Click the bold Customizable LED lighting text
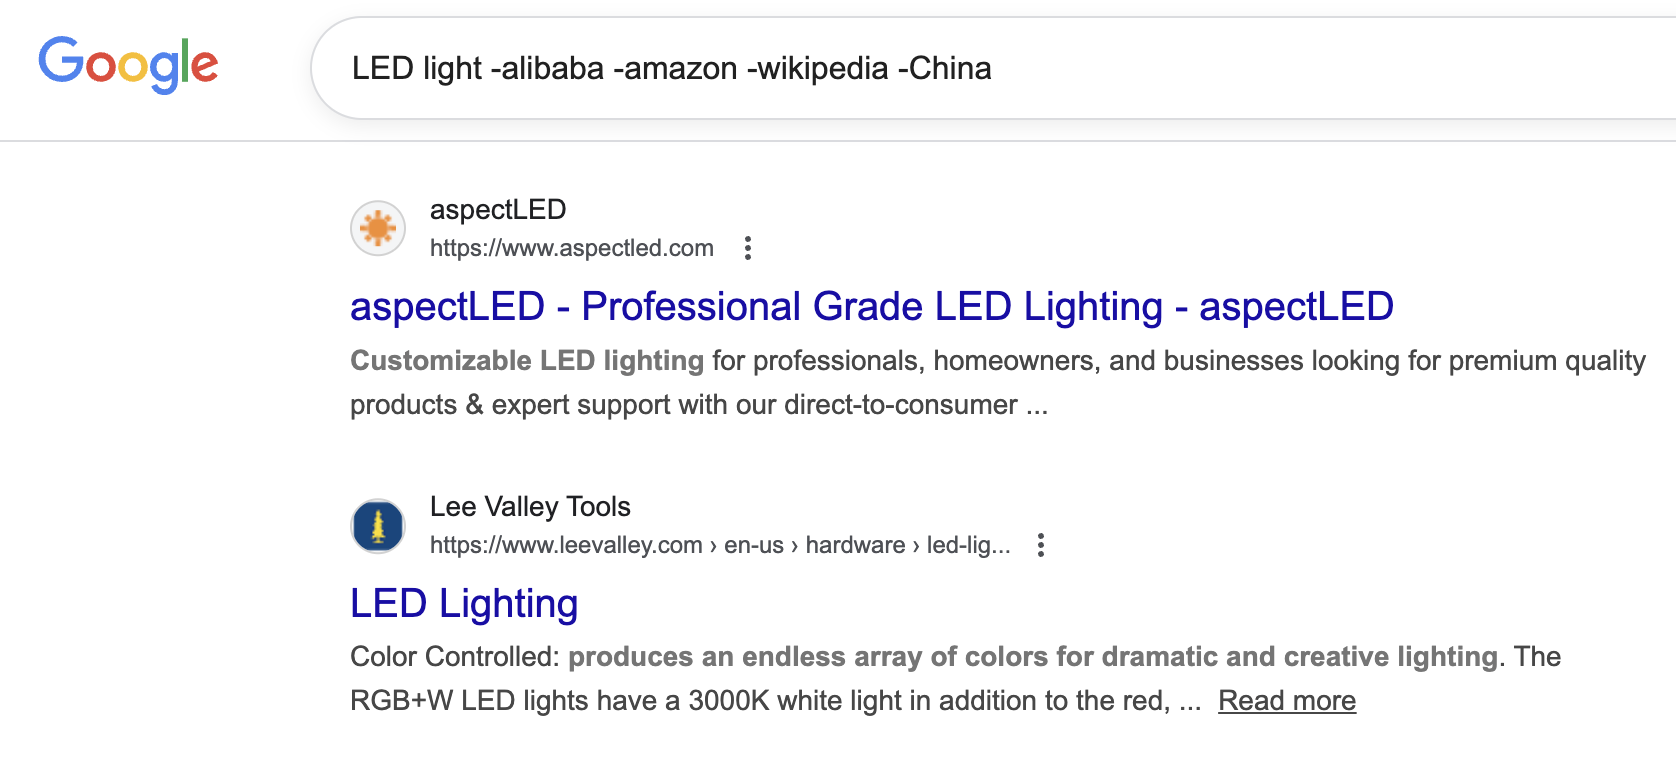The image size is (1676, 766). click(527, 361)
